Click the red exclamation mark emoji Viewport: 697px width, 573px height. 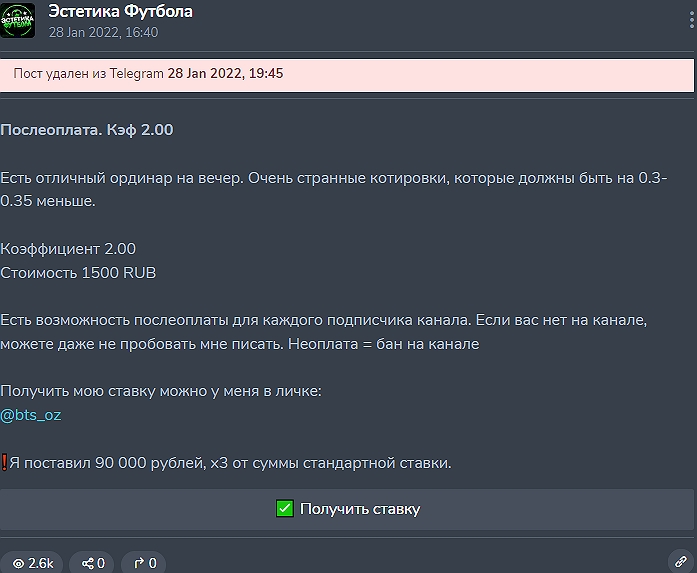click(x=4, y=463)
